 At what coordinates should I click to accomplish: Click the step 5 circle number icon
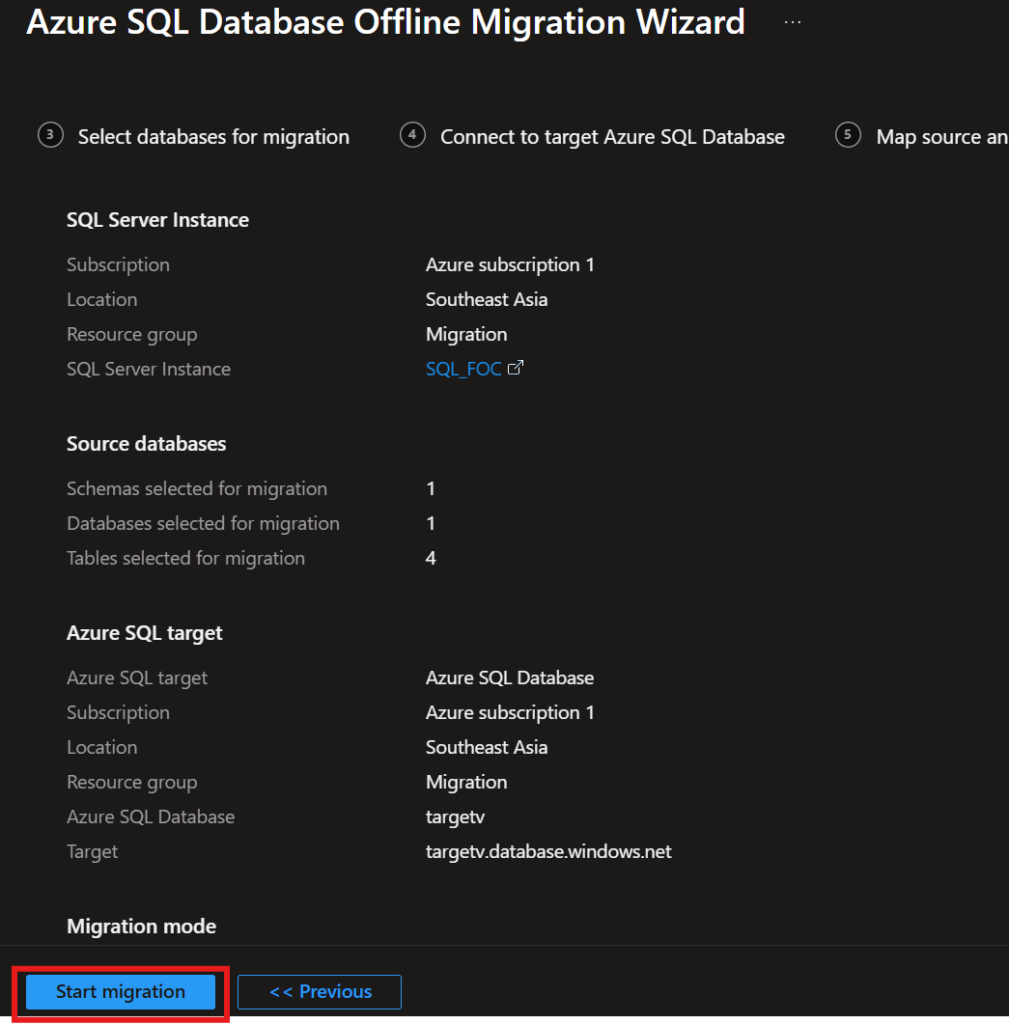pyautogui.click(x=848, y=136)
